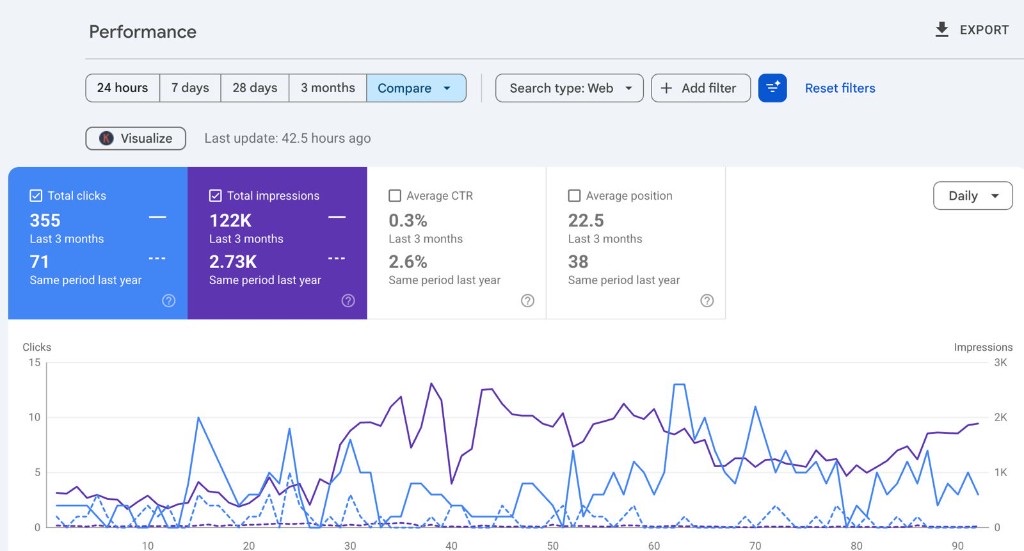Image resolution: width=1024 pixels, height=551 pixels.
Task: Select the 24 hours range tab
Action: (x=122, y=87)
